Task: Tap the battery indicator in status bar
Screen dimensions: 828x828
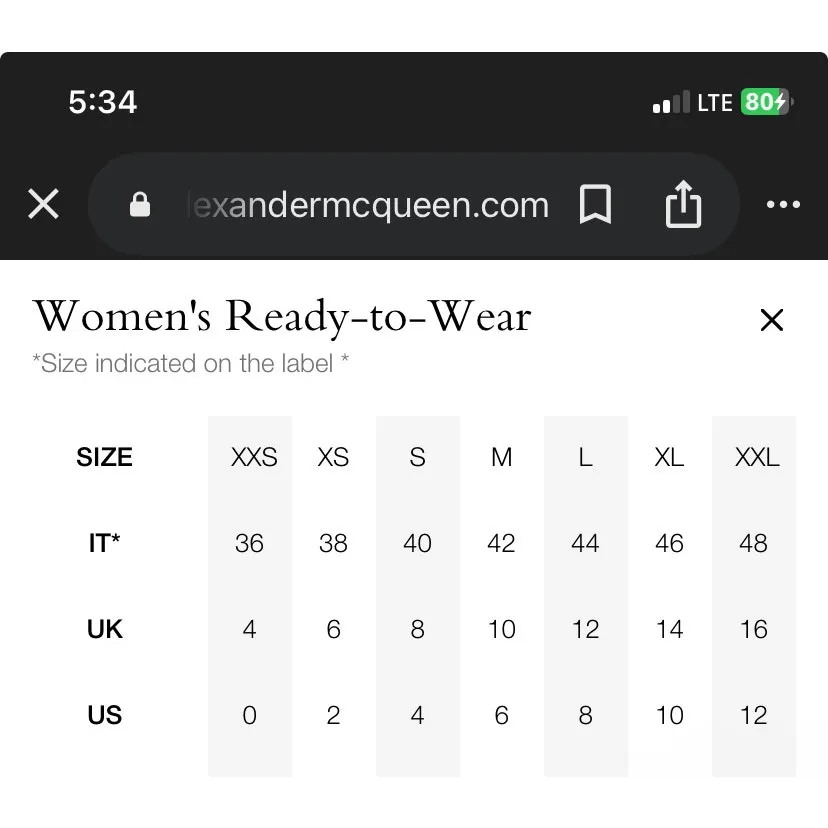Action: (x=767, y=102)
